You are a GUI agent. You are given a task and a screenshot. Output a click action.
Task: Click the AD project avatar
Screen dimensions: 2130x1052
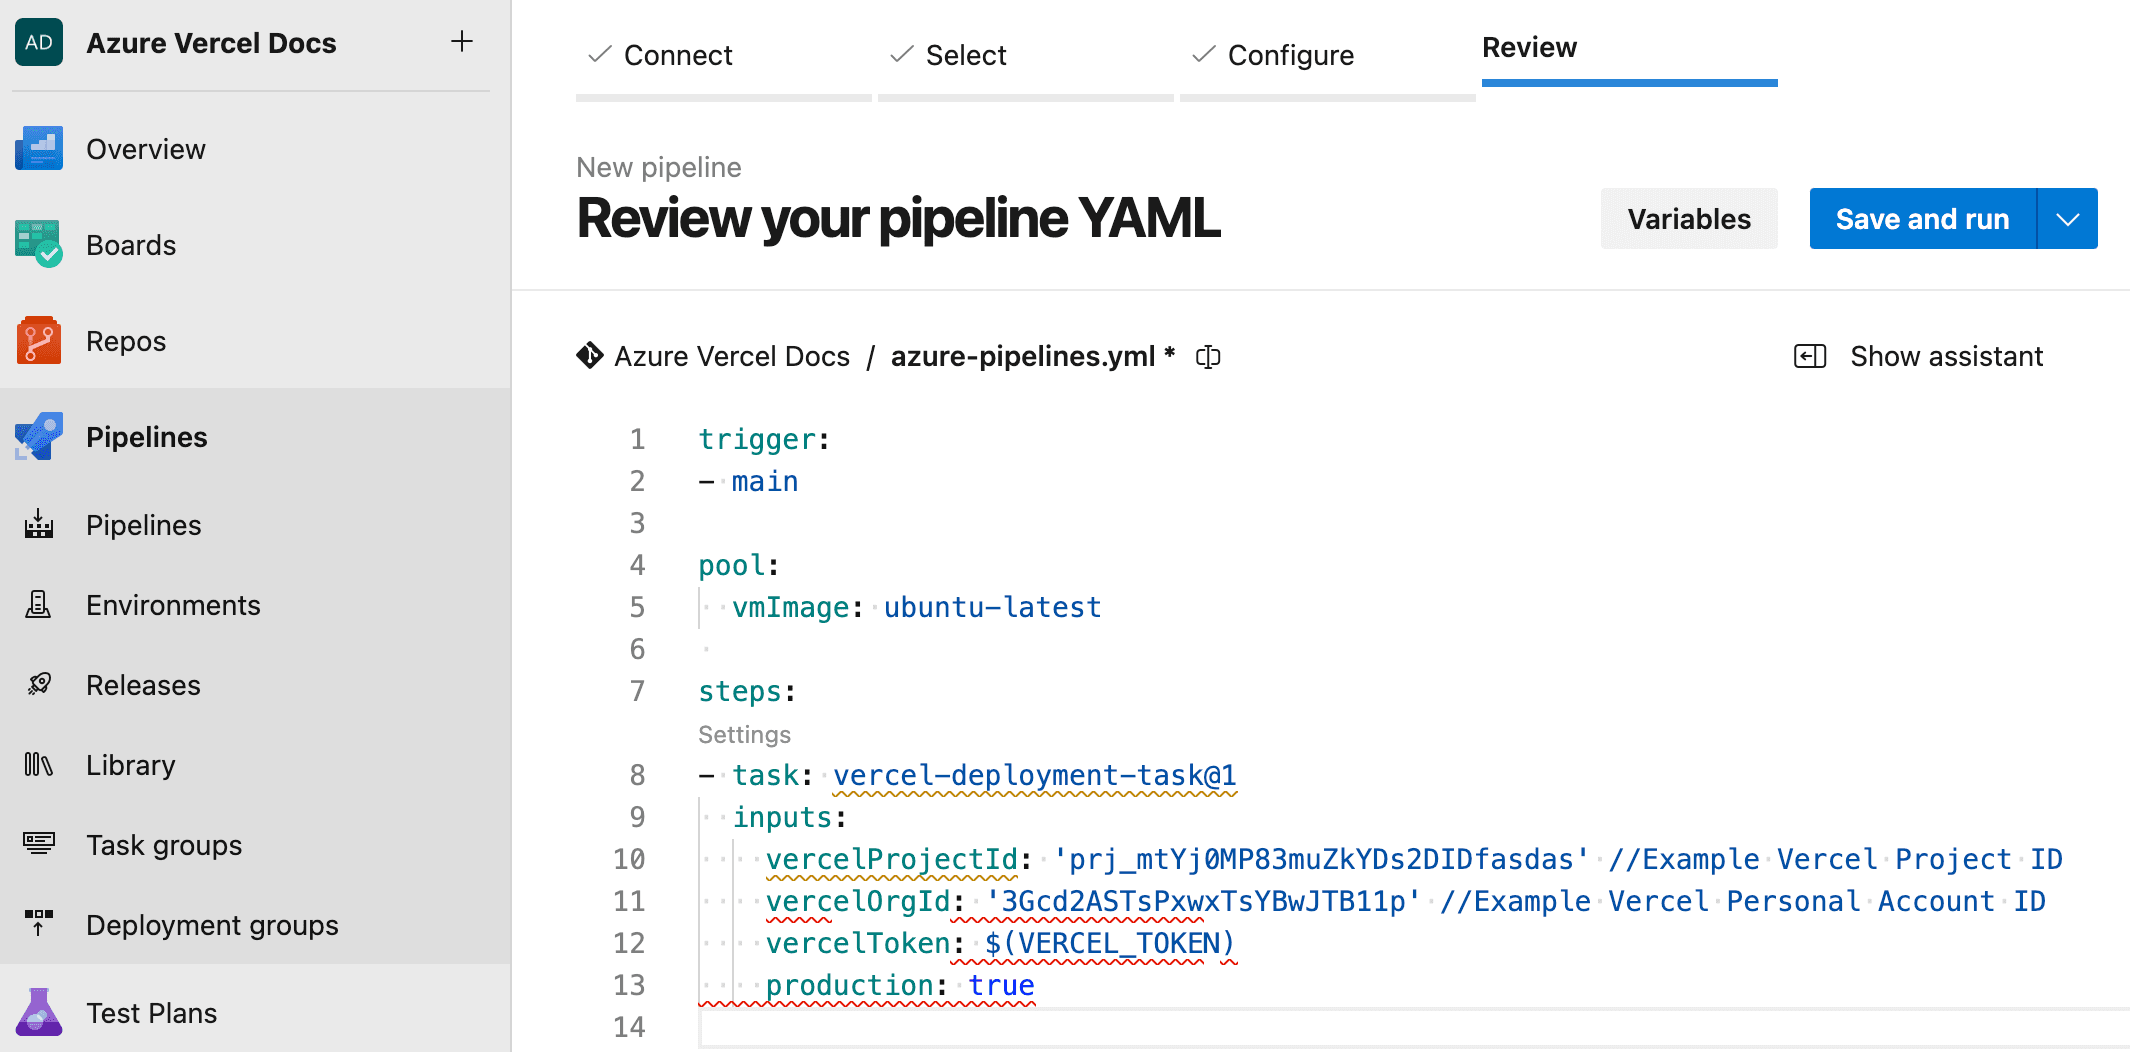coord(38,42)
